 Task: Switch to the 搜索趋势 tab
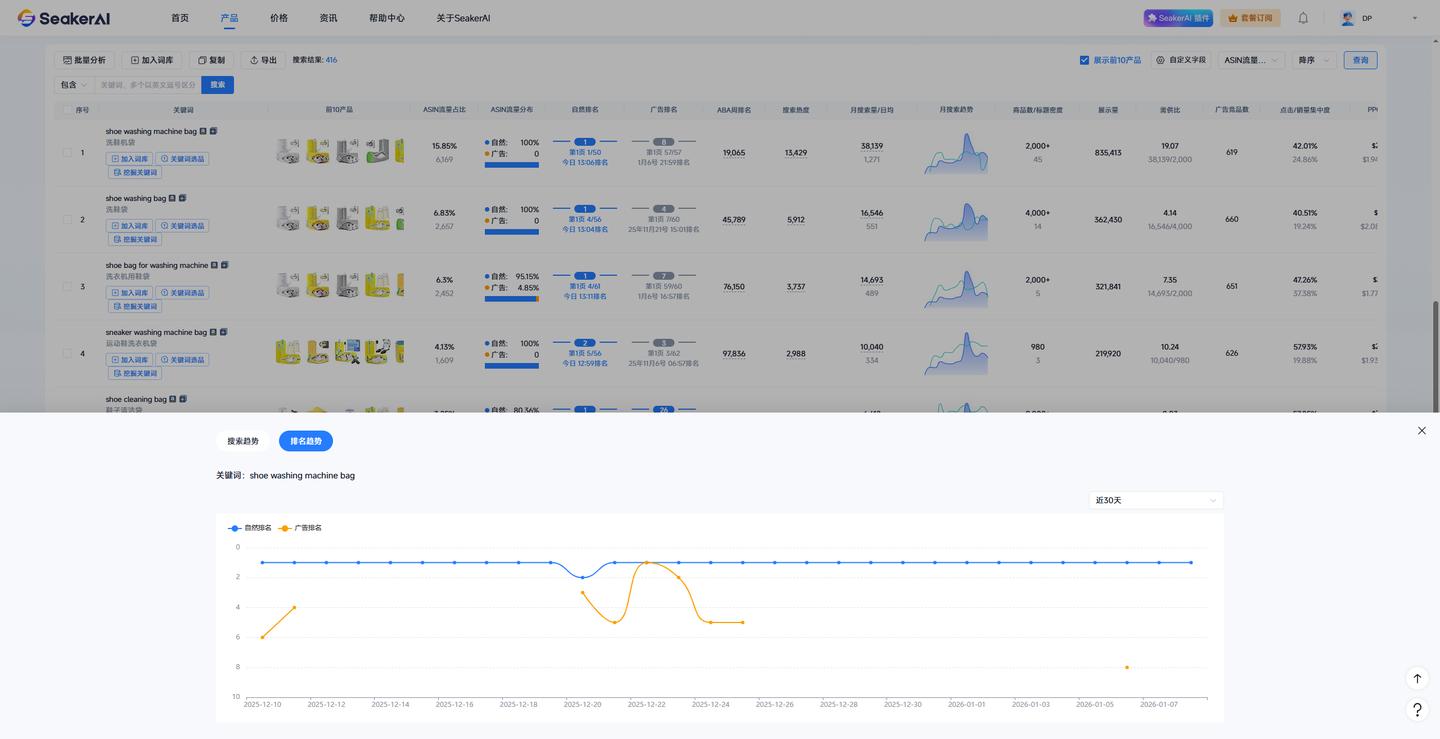coord(243,441)
